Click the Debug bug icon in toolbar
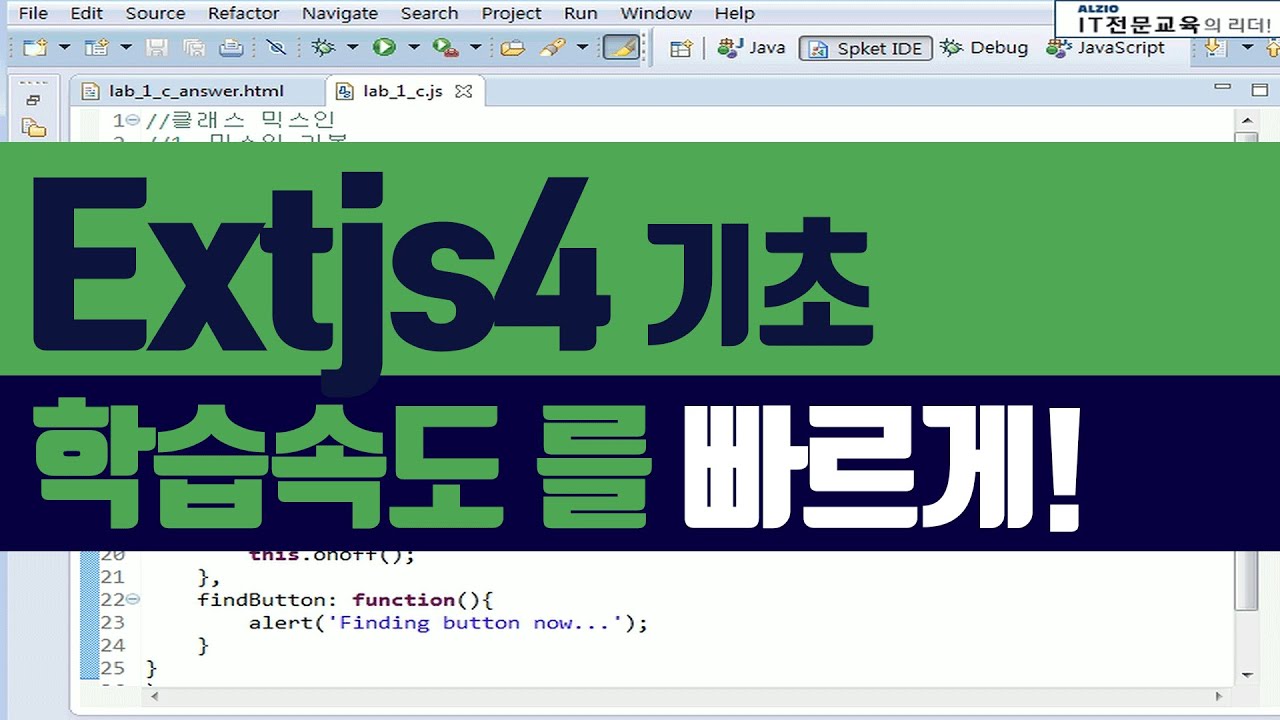Screen dimensions: 1280x720 click(323, 47)
